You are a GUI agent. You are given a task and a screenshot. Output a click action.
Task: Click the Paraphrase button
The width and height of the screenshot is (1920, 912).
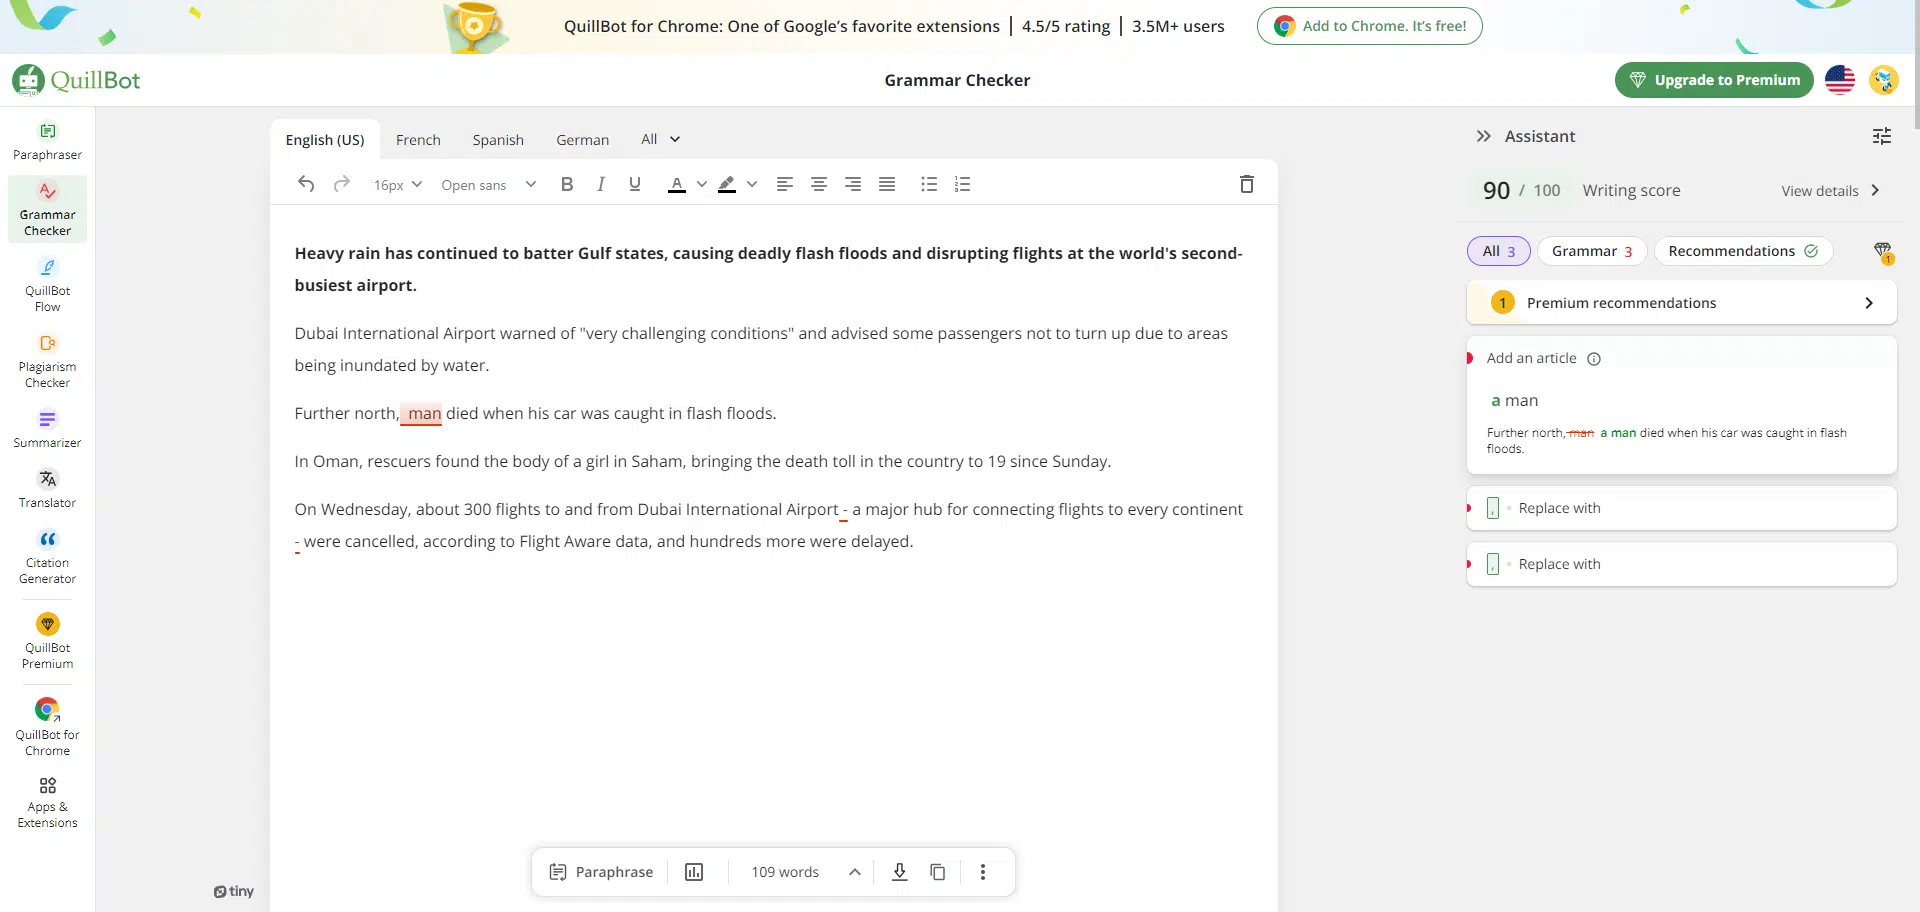(601, 872)
